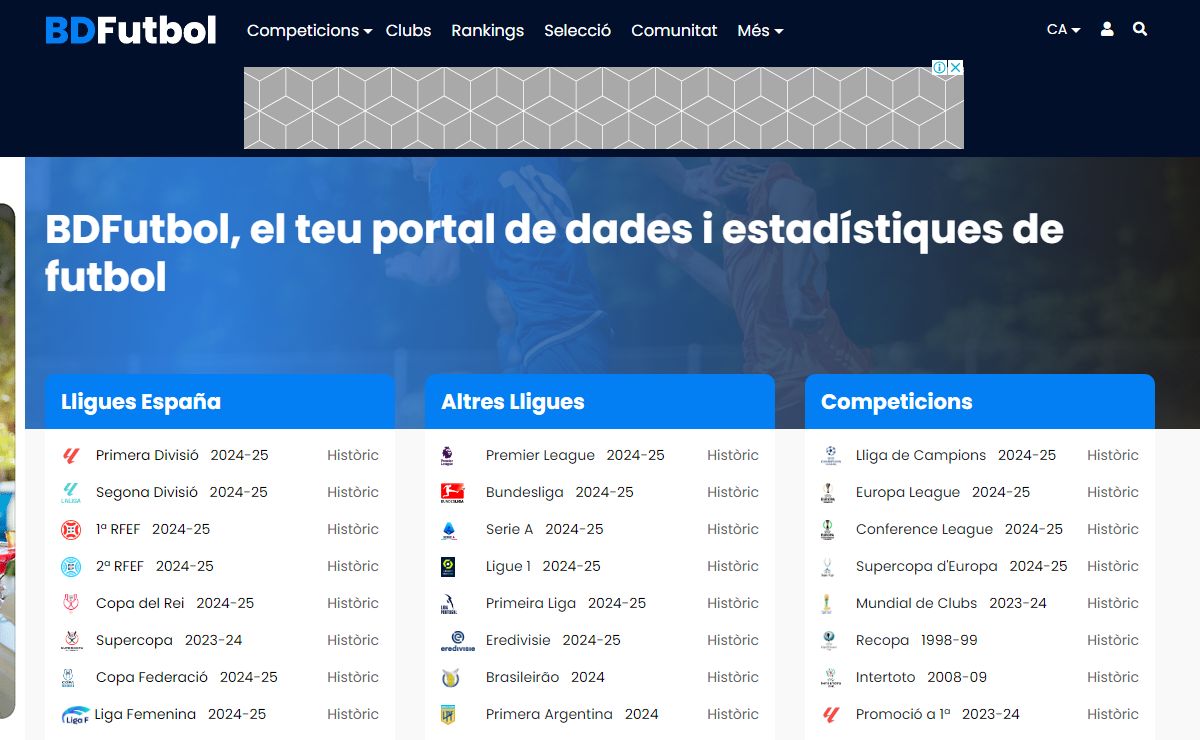Screen dimensions: 1200x740
Task: Expand the Competicions dropdown menu
Action: (x=309, y=30)
